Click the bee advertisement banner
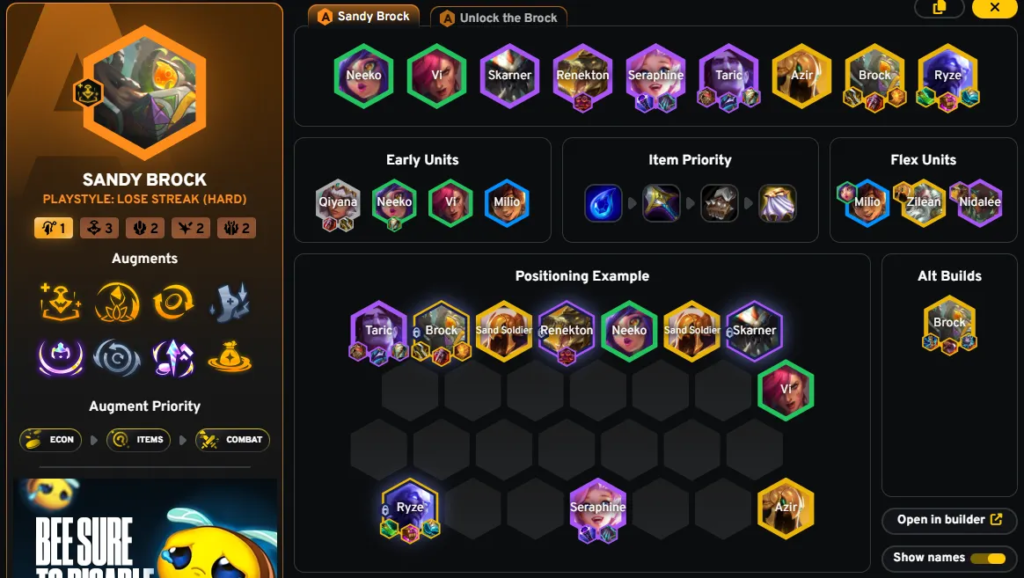Screen dimensions: 1024x578 [x=145, y=528]
